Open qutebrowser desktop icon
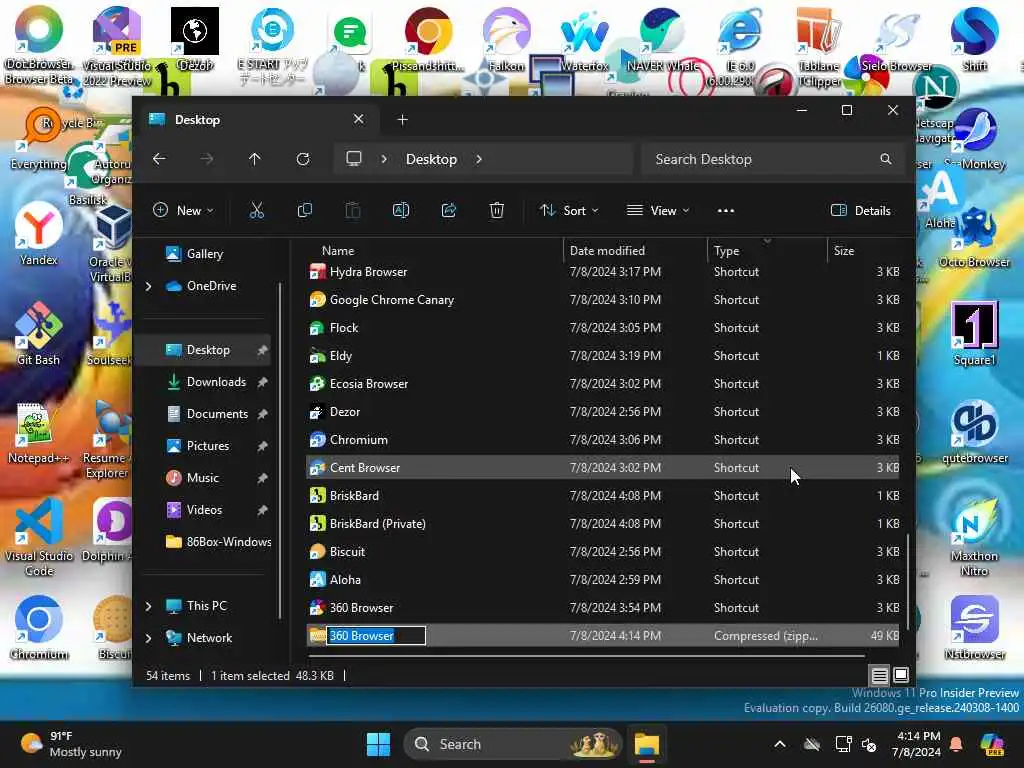1024x768 pixels. [974, 431]
